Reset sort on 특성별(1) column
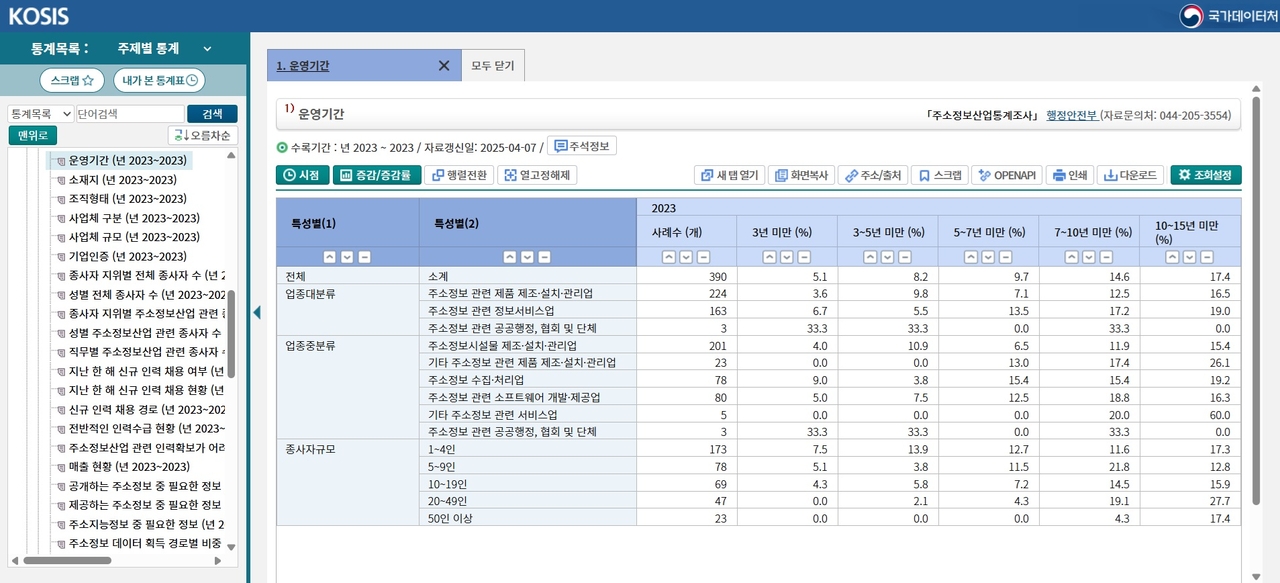This screenshot has width=1280, height=583. (x=364, y=257)
